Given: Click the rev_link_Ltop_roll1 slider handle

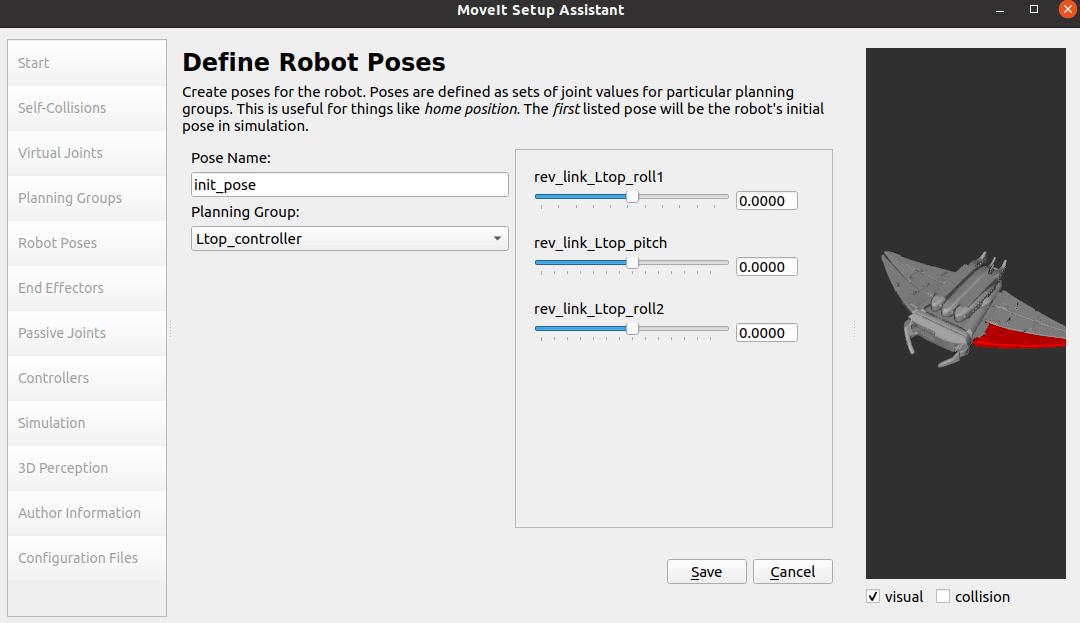Looking at the screenshot, I should pyautogui.click(x=632, y=197).
